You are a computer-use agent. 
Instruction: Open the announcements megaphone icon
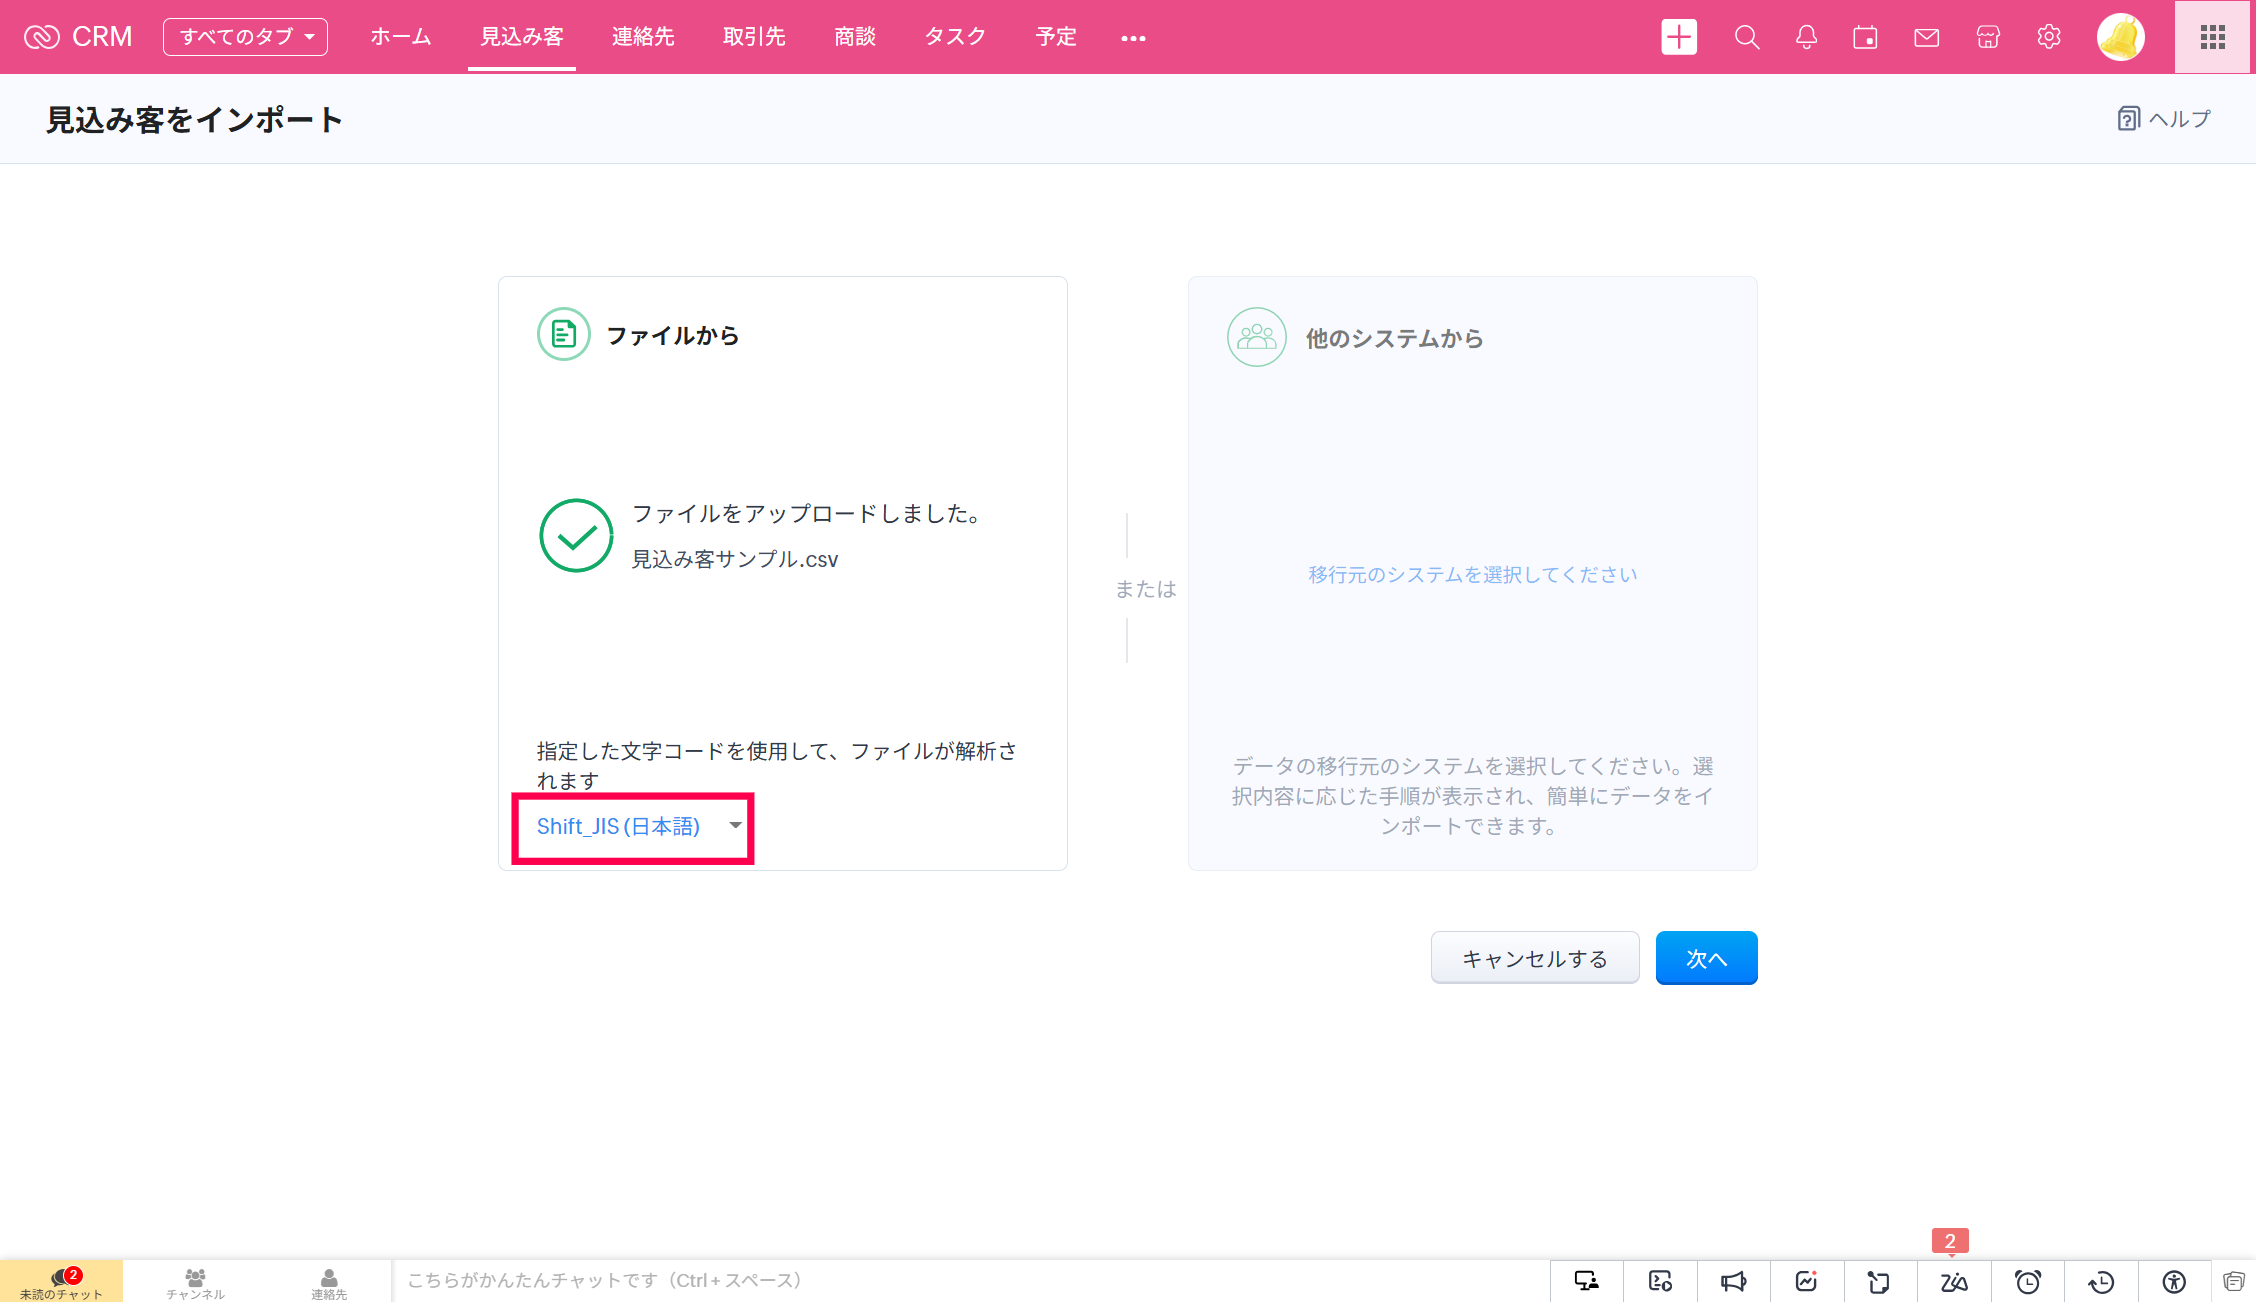coord(1733,1281)
